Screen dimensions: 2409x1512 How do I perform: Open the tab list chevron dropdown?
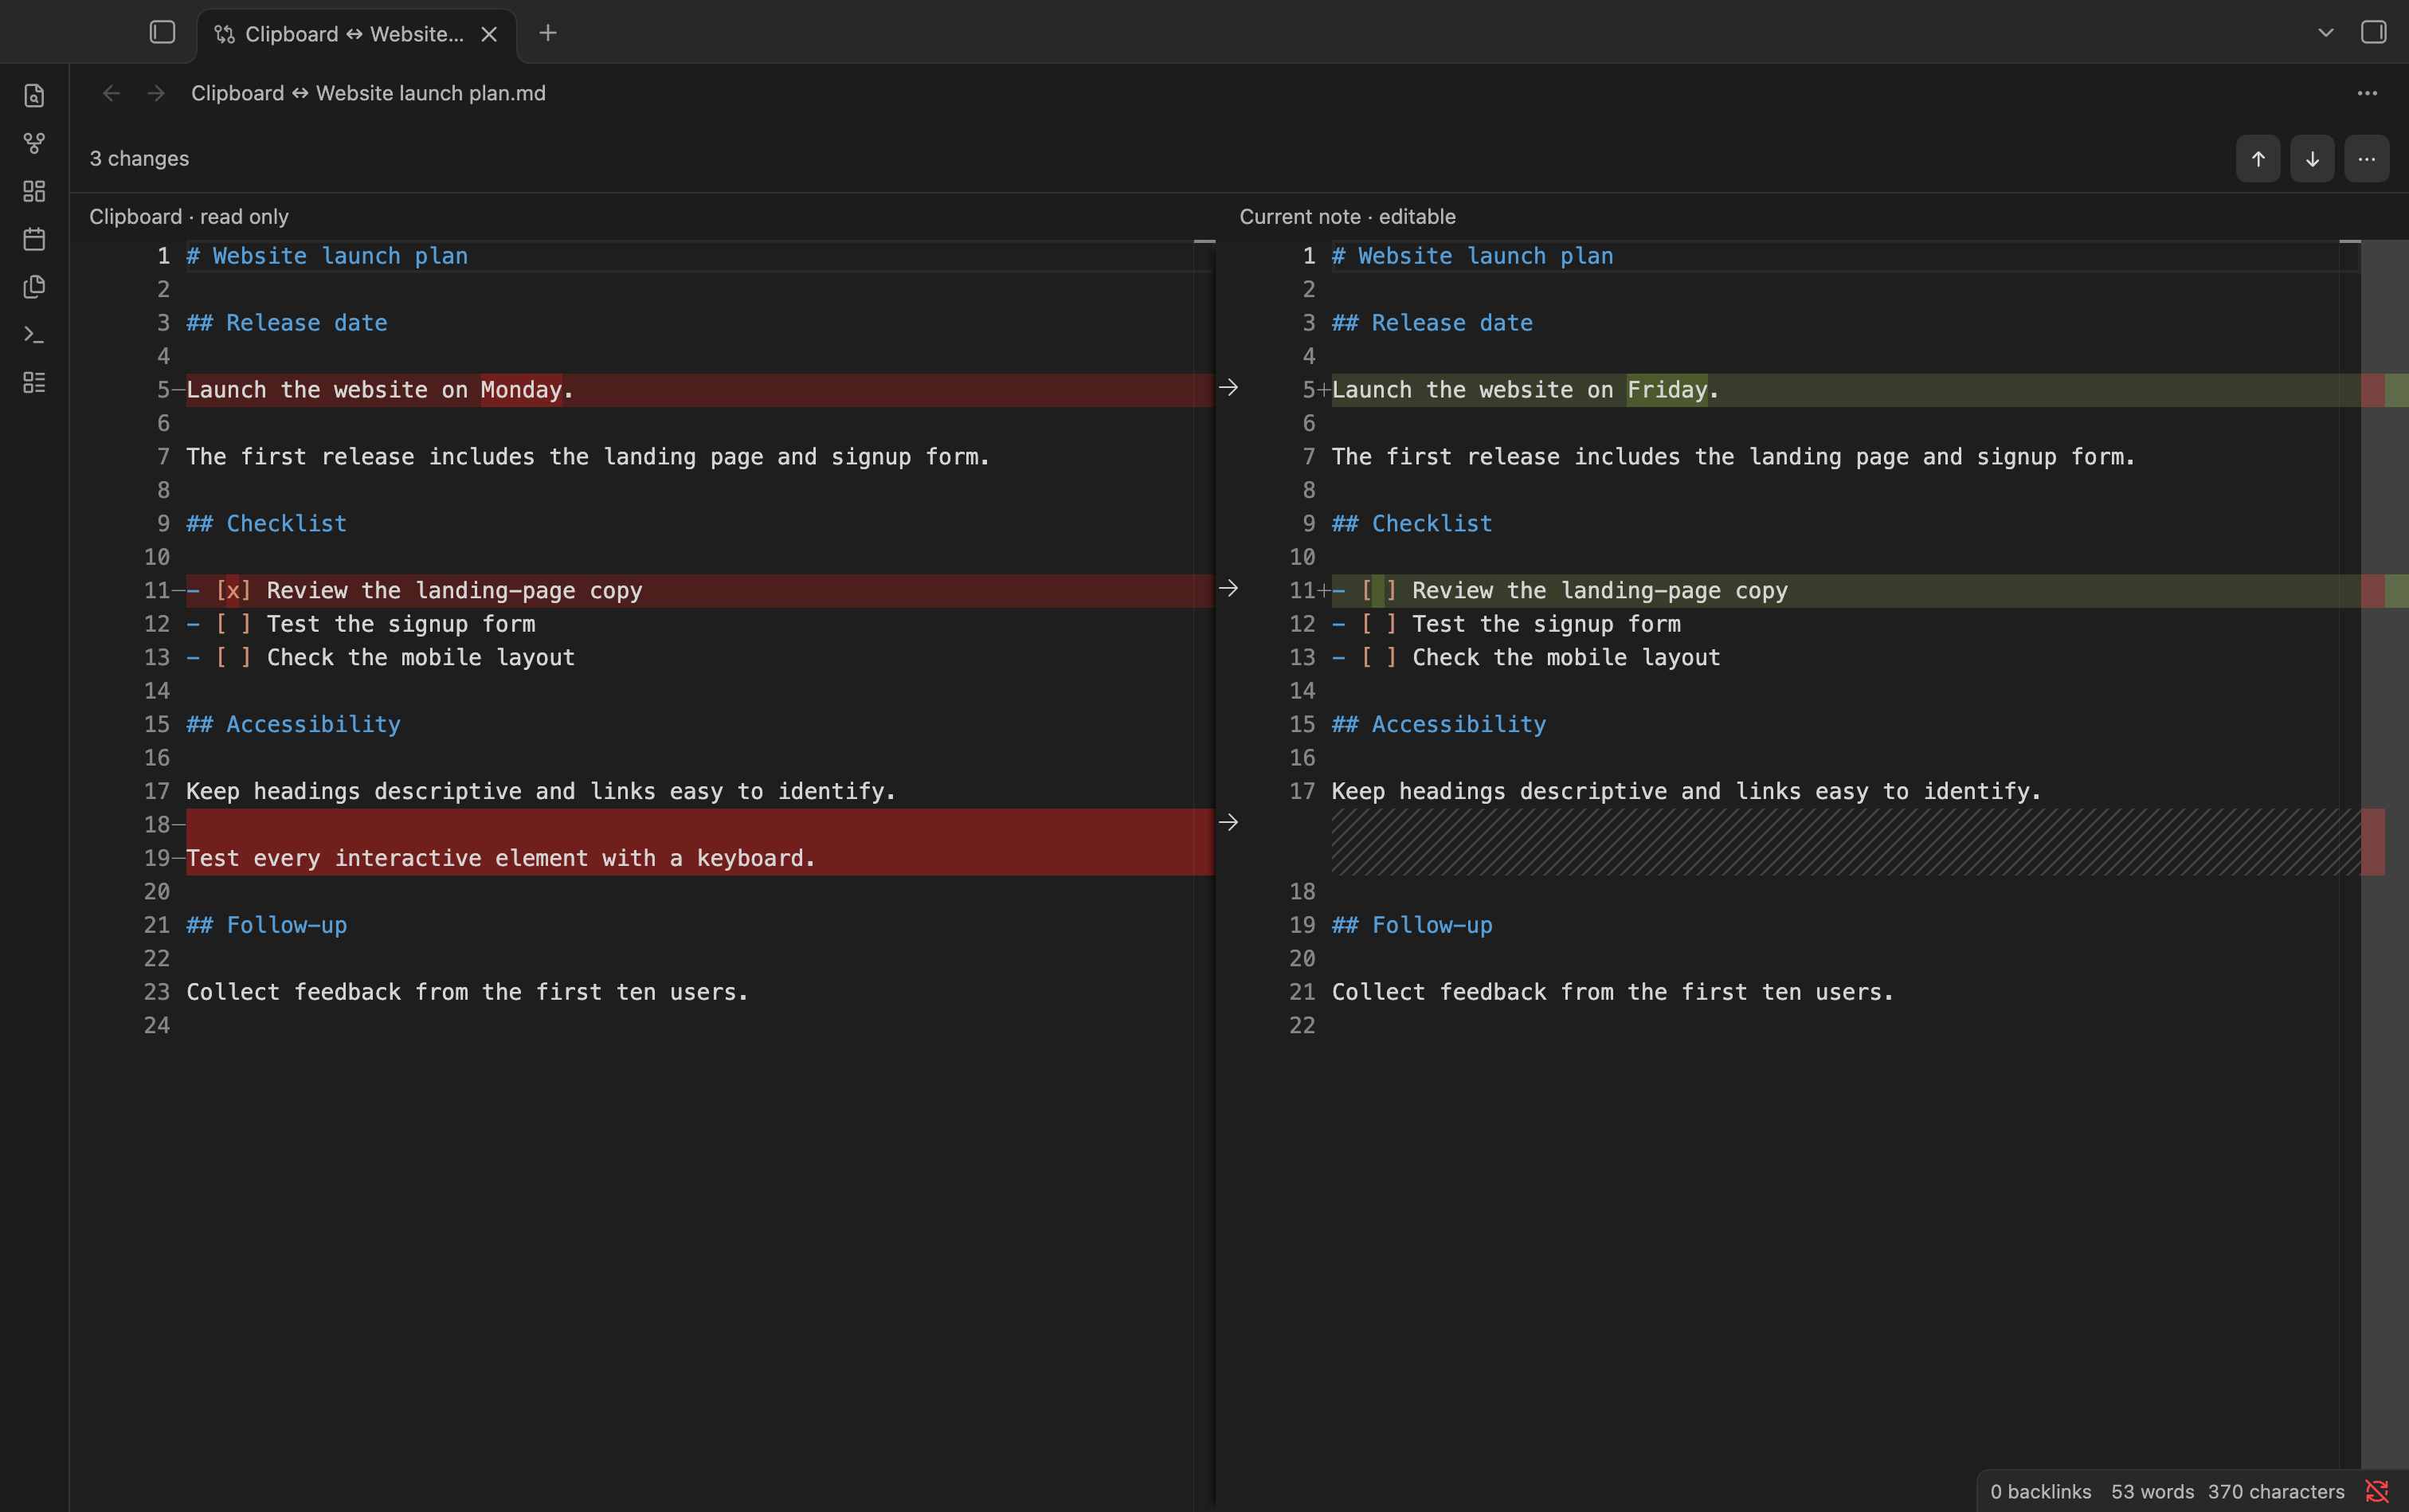(2326, 33)
